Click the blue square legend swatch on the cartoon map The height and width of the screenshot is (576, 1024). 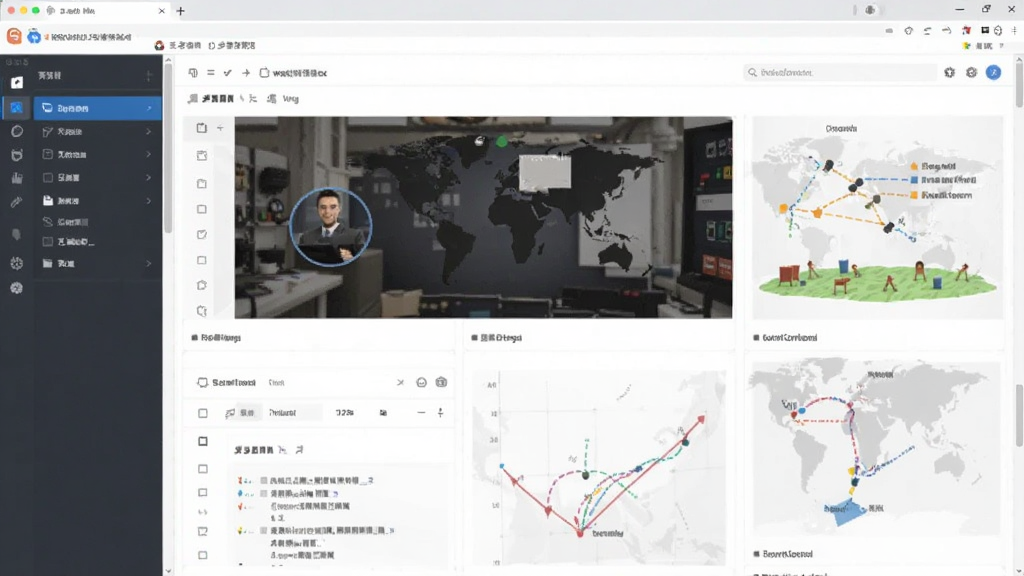tap(914, 180)
